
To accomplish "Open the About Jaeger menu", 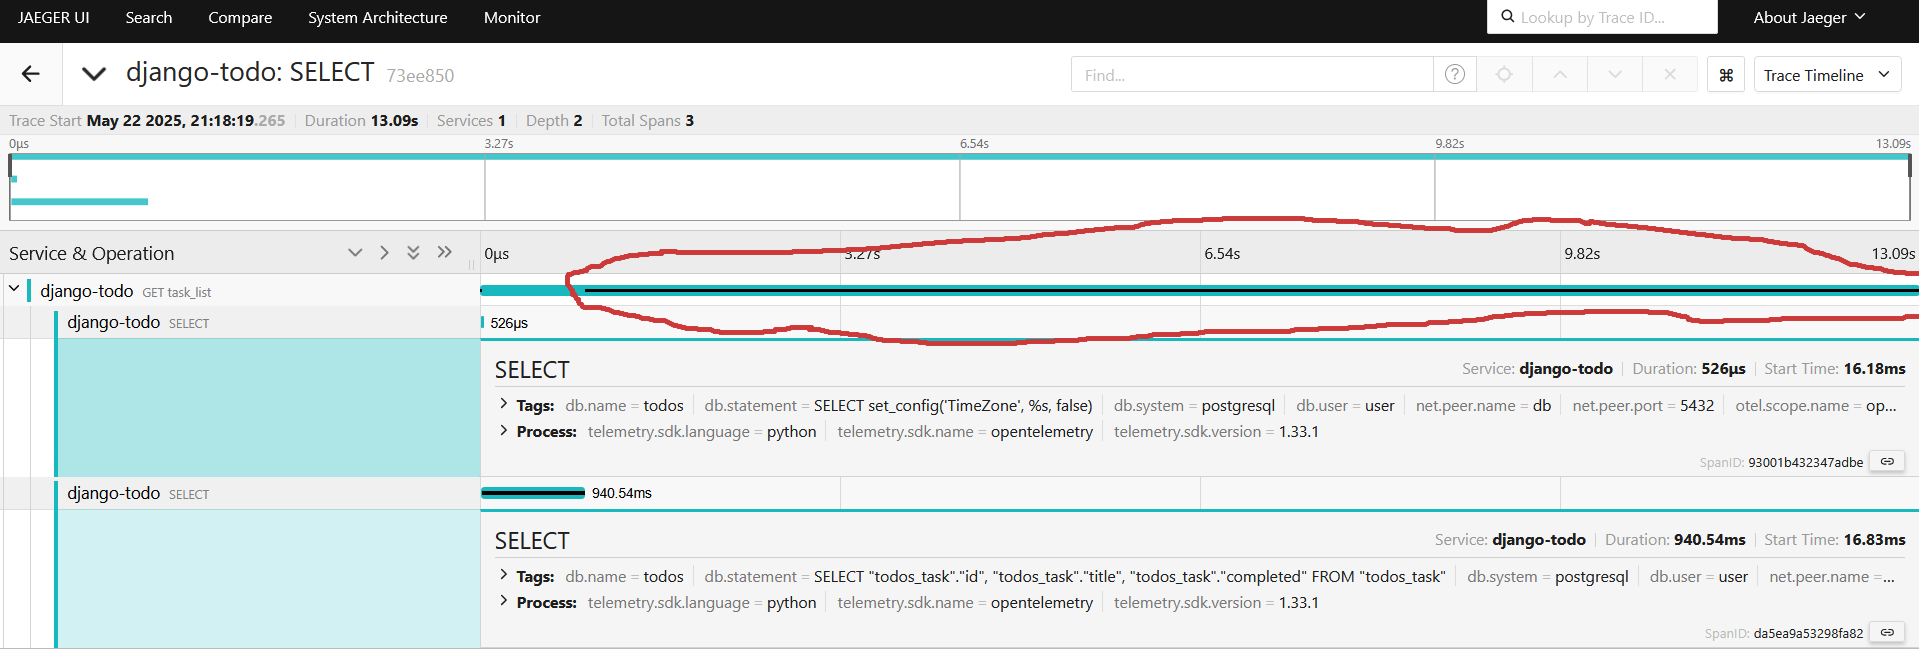I will coord(1809,17).
